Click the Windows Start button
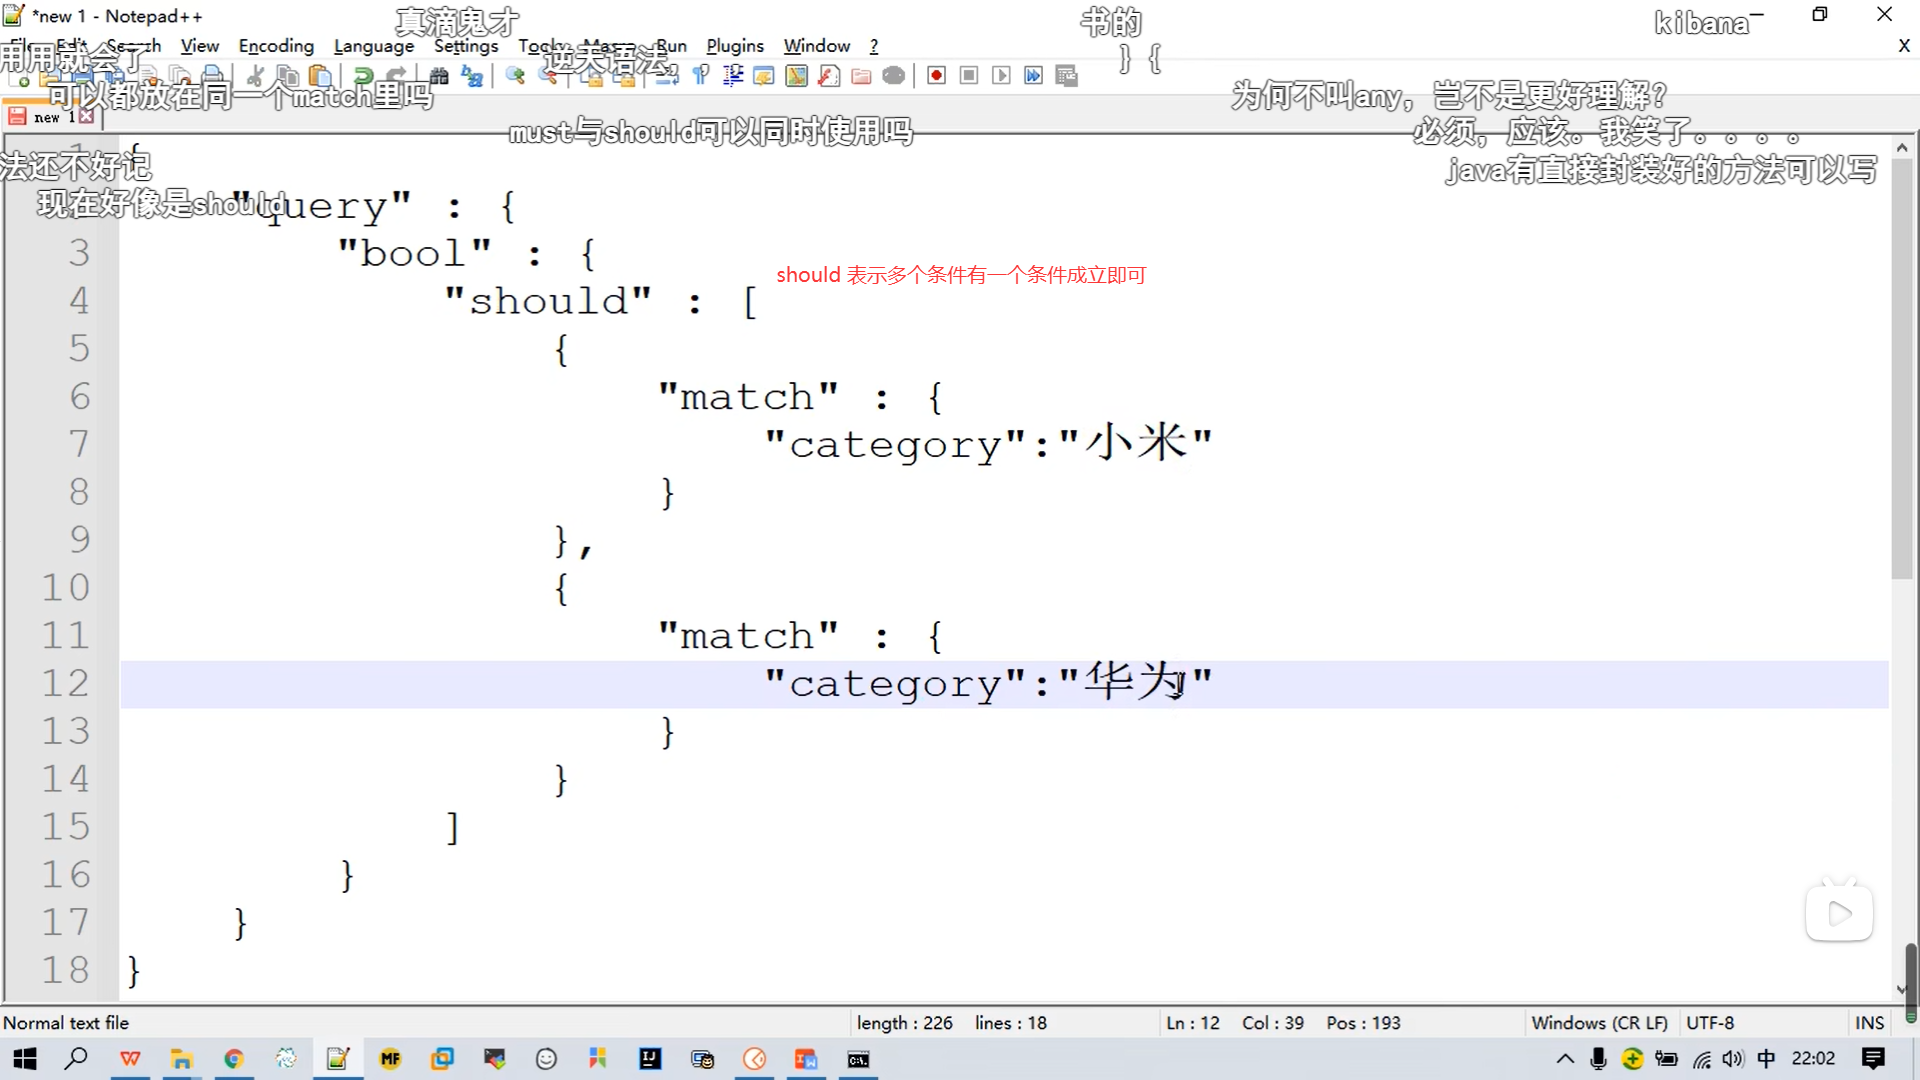The height and width of the screenshot is (1080, 1920). [25, 1059]
